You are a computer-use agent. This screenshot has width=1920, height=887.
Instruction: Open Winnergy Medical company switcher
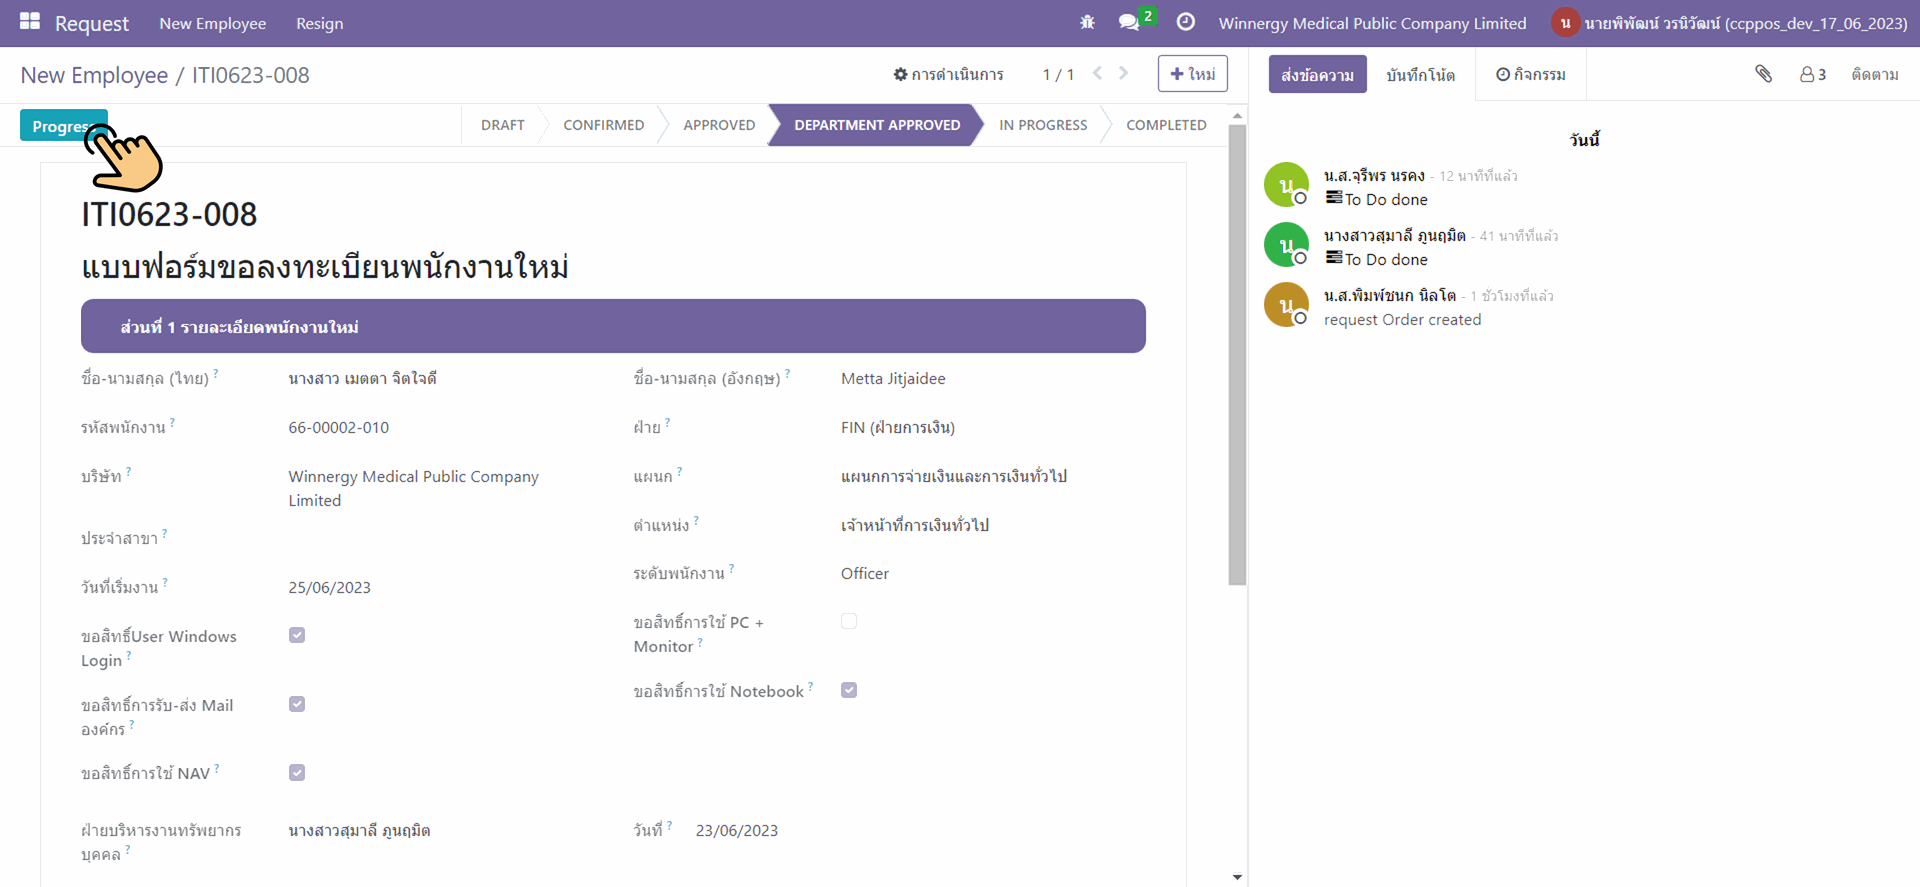pos(1372,23)
